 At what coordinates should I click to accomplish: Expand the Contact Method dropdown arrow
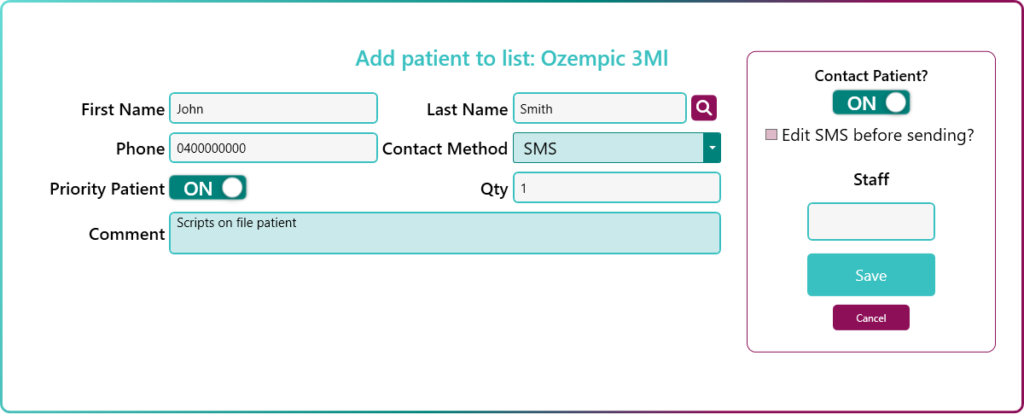click(712, 148)
